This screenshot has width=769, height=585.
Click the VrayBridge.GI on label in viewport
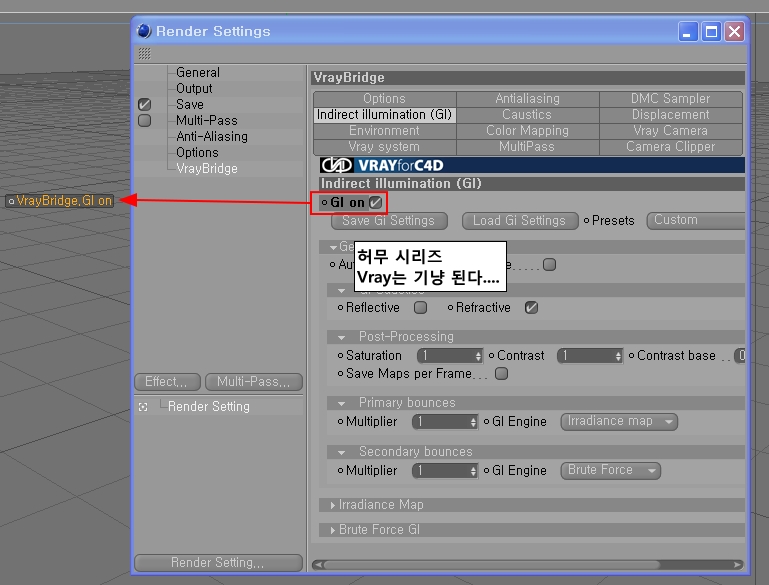click(x=60, y=201)
